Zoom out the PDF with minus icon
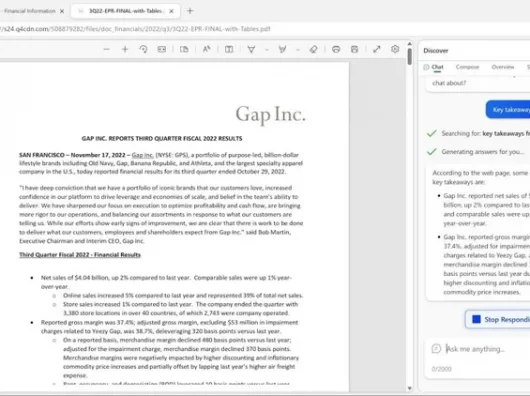 coord(106,49)
